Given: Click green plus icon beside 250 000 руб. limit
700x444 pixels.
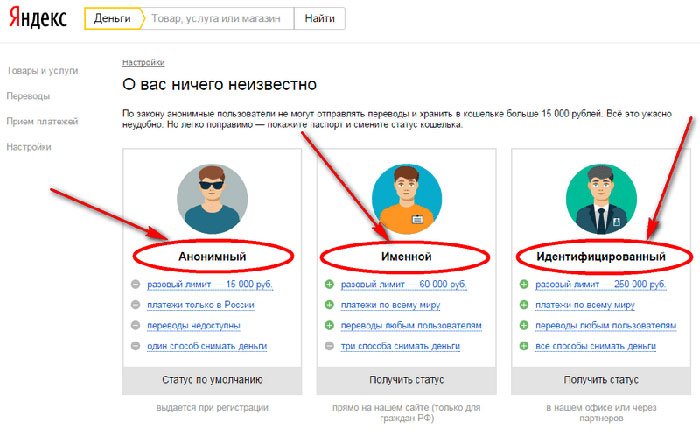Looking at the screenshot, I should (524, 284).
